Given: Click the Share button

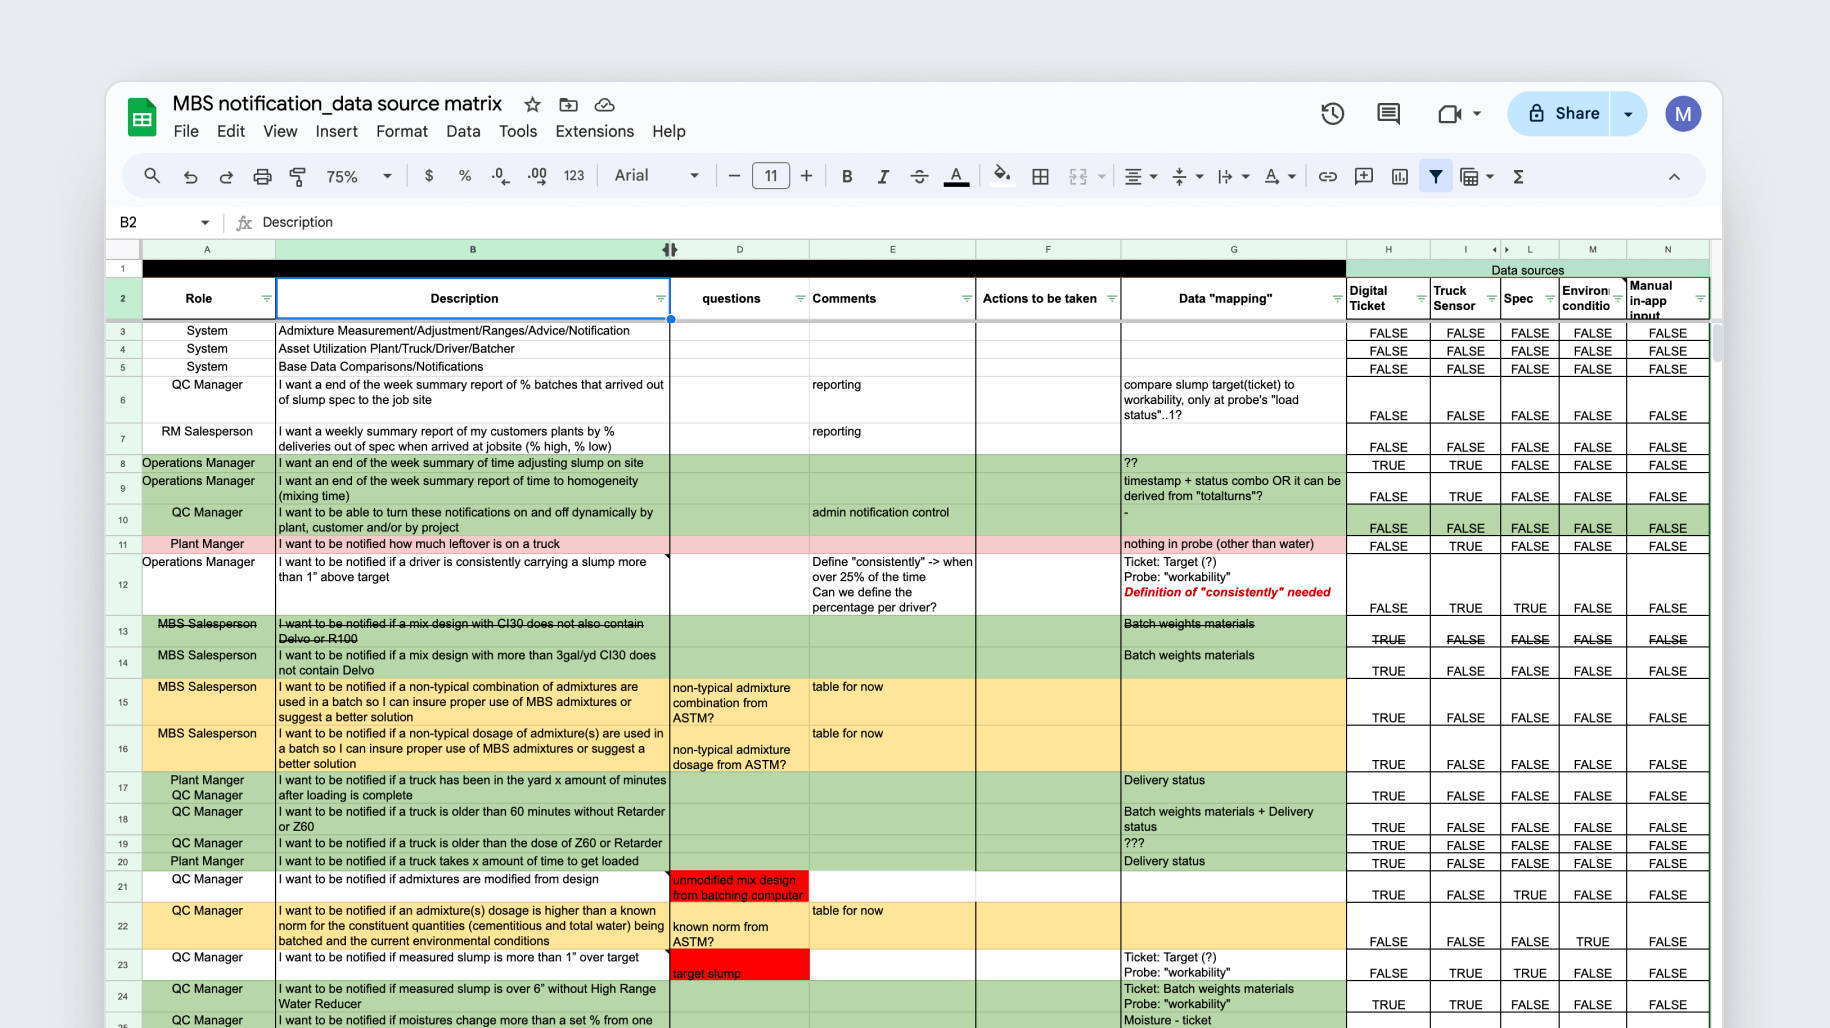Looking at the screenshot, I should (1563, 114).
